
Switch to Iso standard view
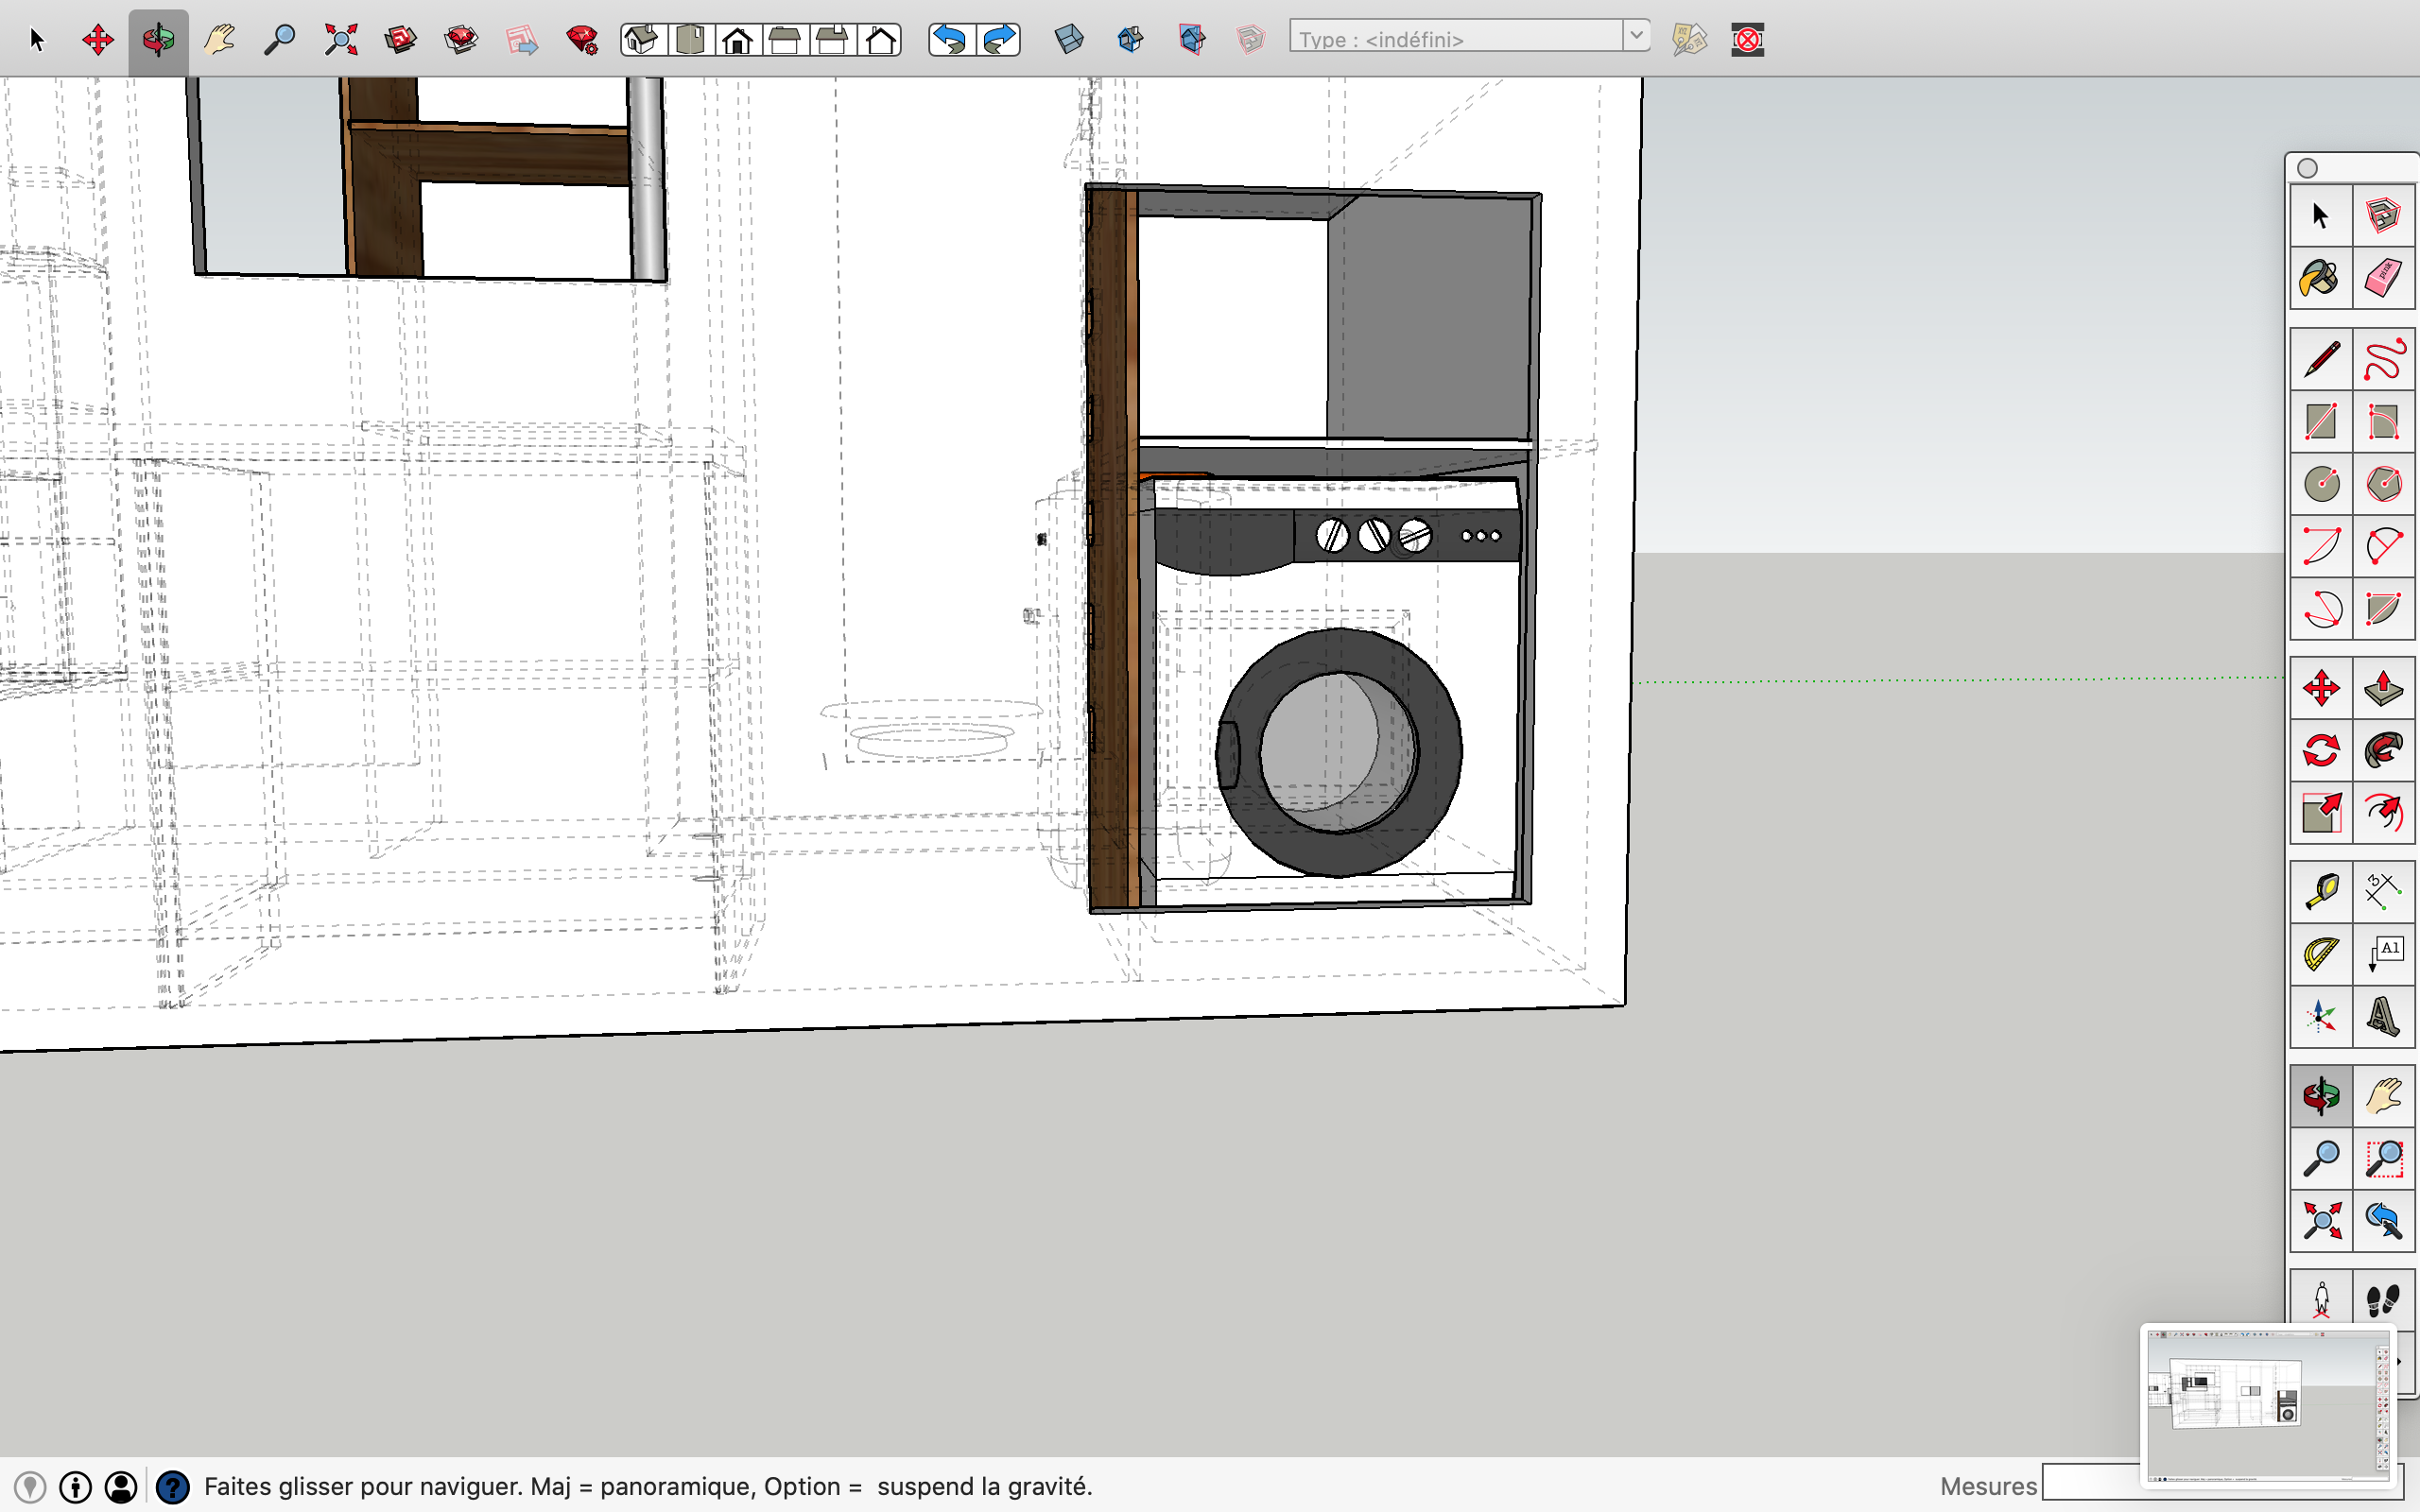pos(642,40)
